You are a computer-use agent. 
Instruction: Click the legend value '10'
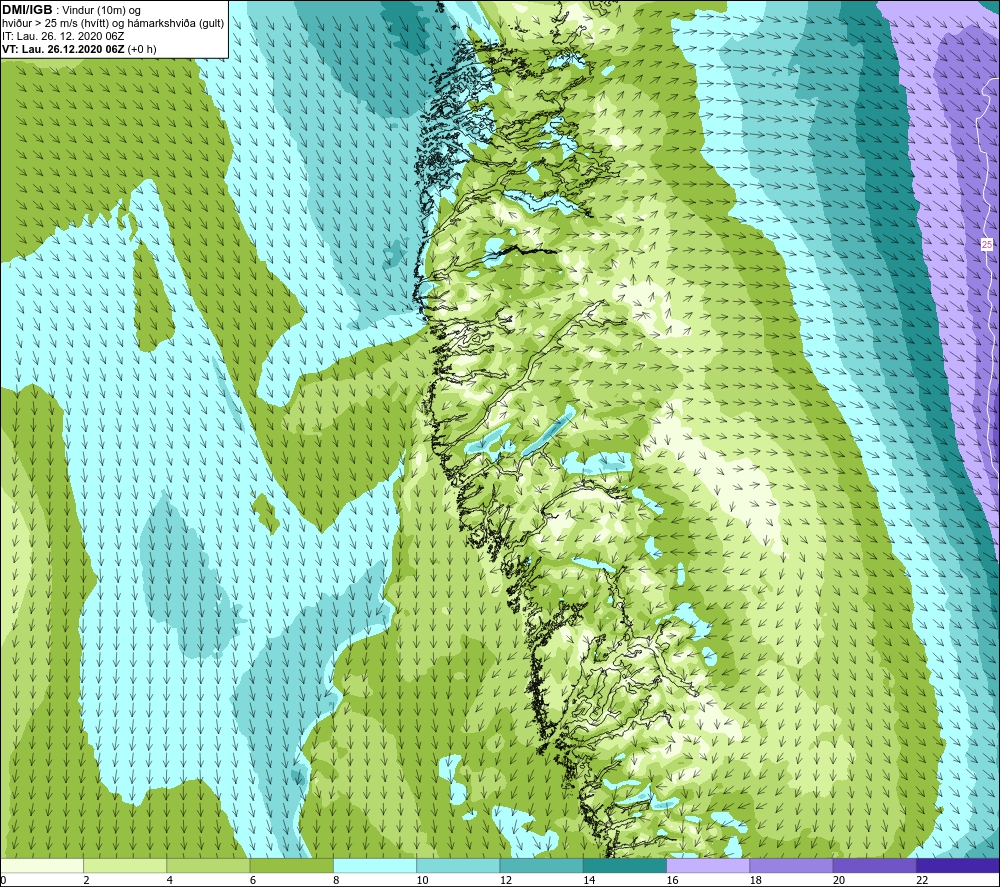pyautogui.click(x=422, y=880)
